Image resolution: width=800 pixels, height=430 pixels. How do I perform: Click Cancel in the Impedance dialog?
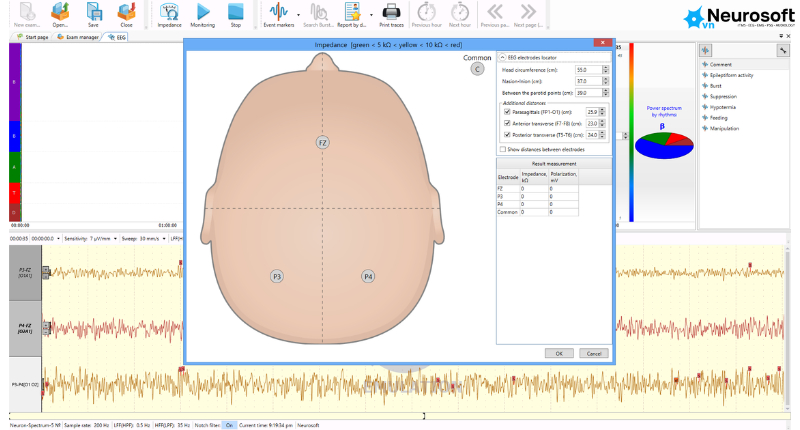(x=594, y=353)
